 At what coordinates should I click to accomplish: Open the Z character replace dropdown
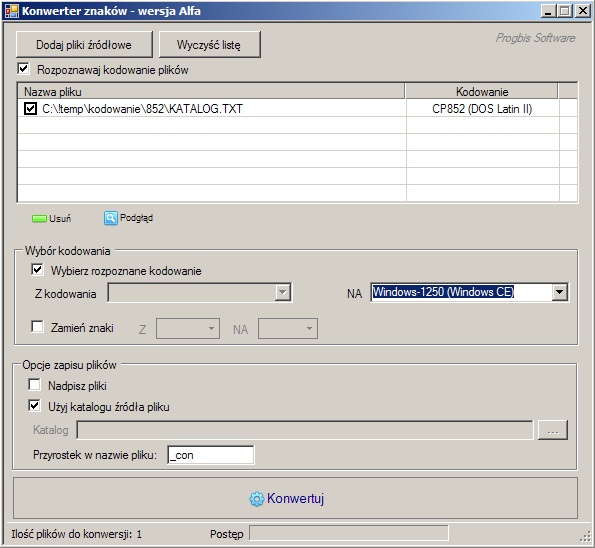point(188,329)
